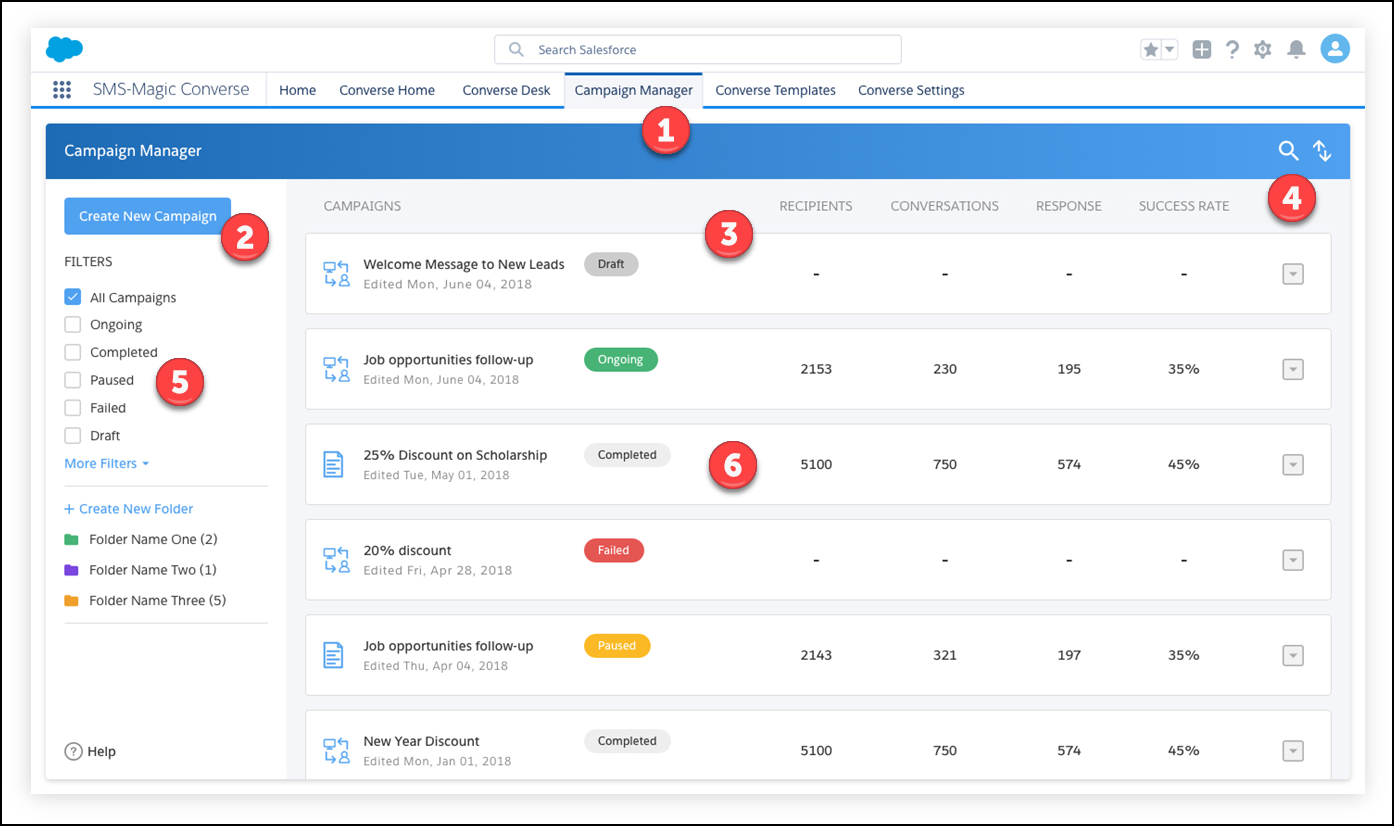Click the Welcome Message to New Leads campaign icon
This screenshot has width=1394, height=826.
(336, 274)
